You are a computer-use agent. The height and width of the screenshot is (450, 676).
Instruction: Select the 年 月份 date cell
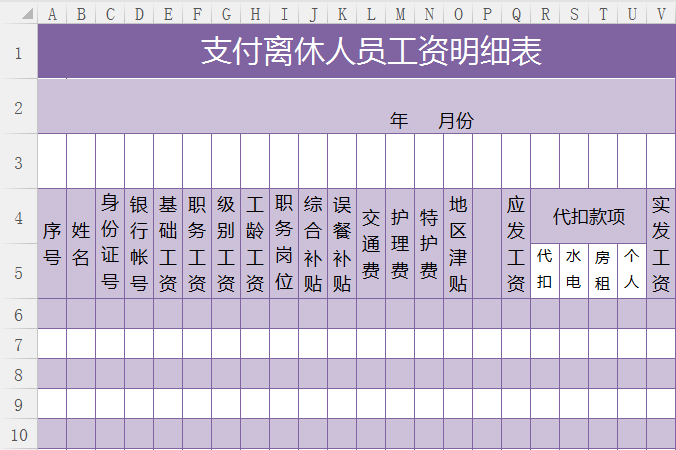pyautogui.click(x=357, y=107)
